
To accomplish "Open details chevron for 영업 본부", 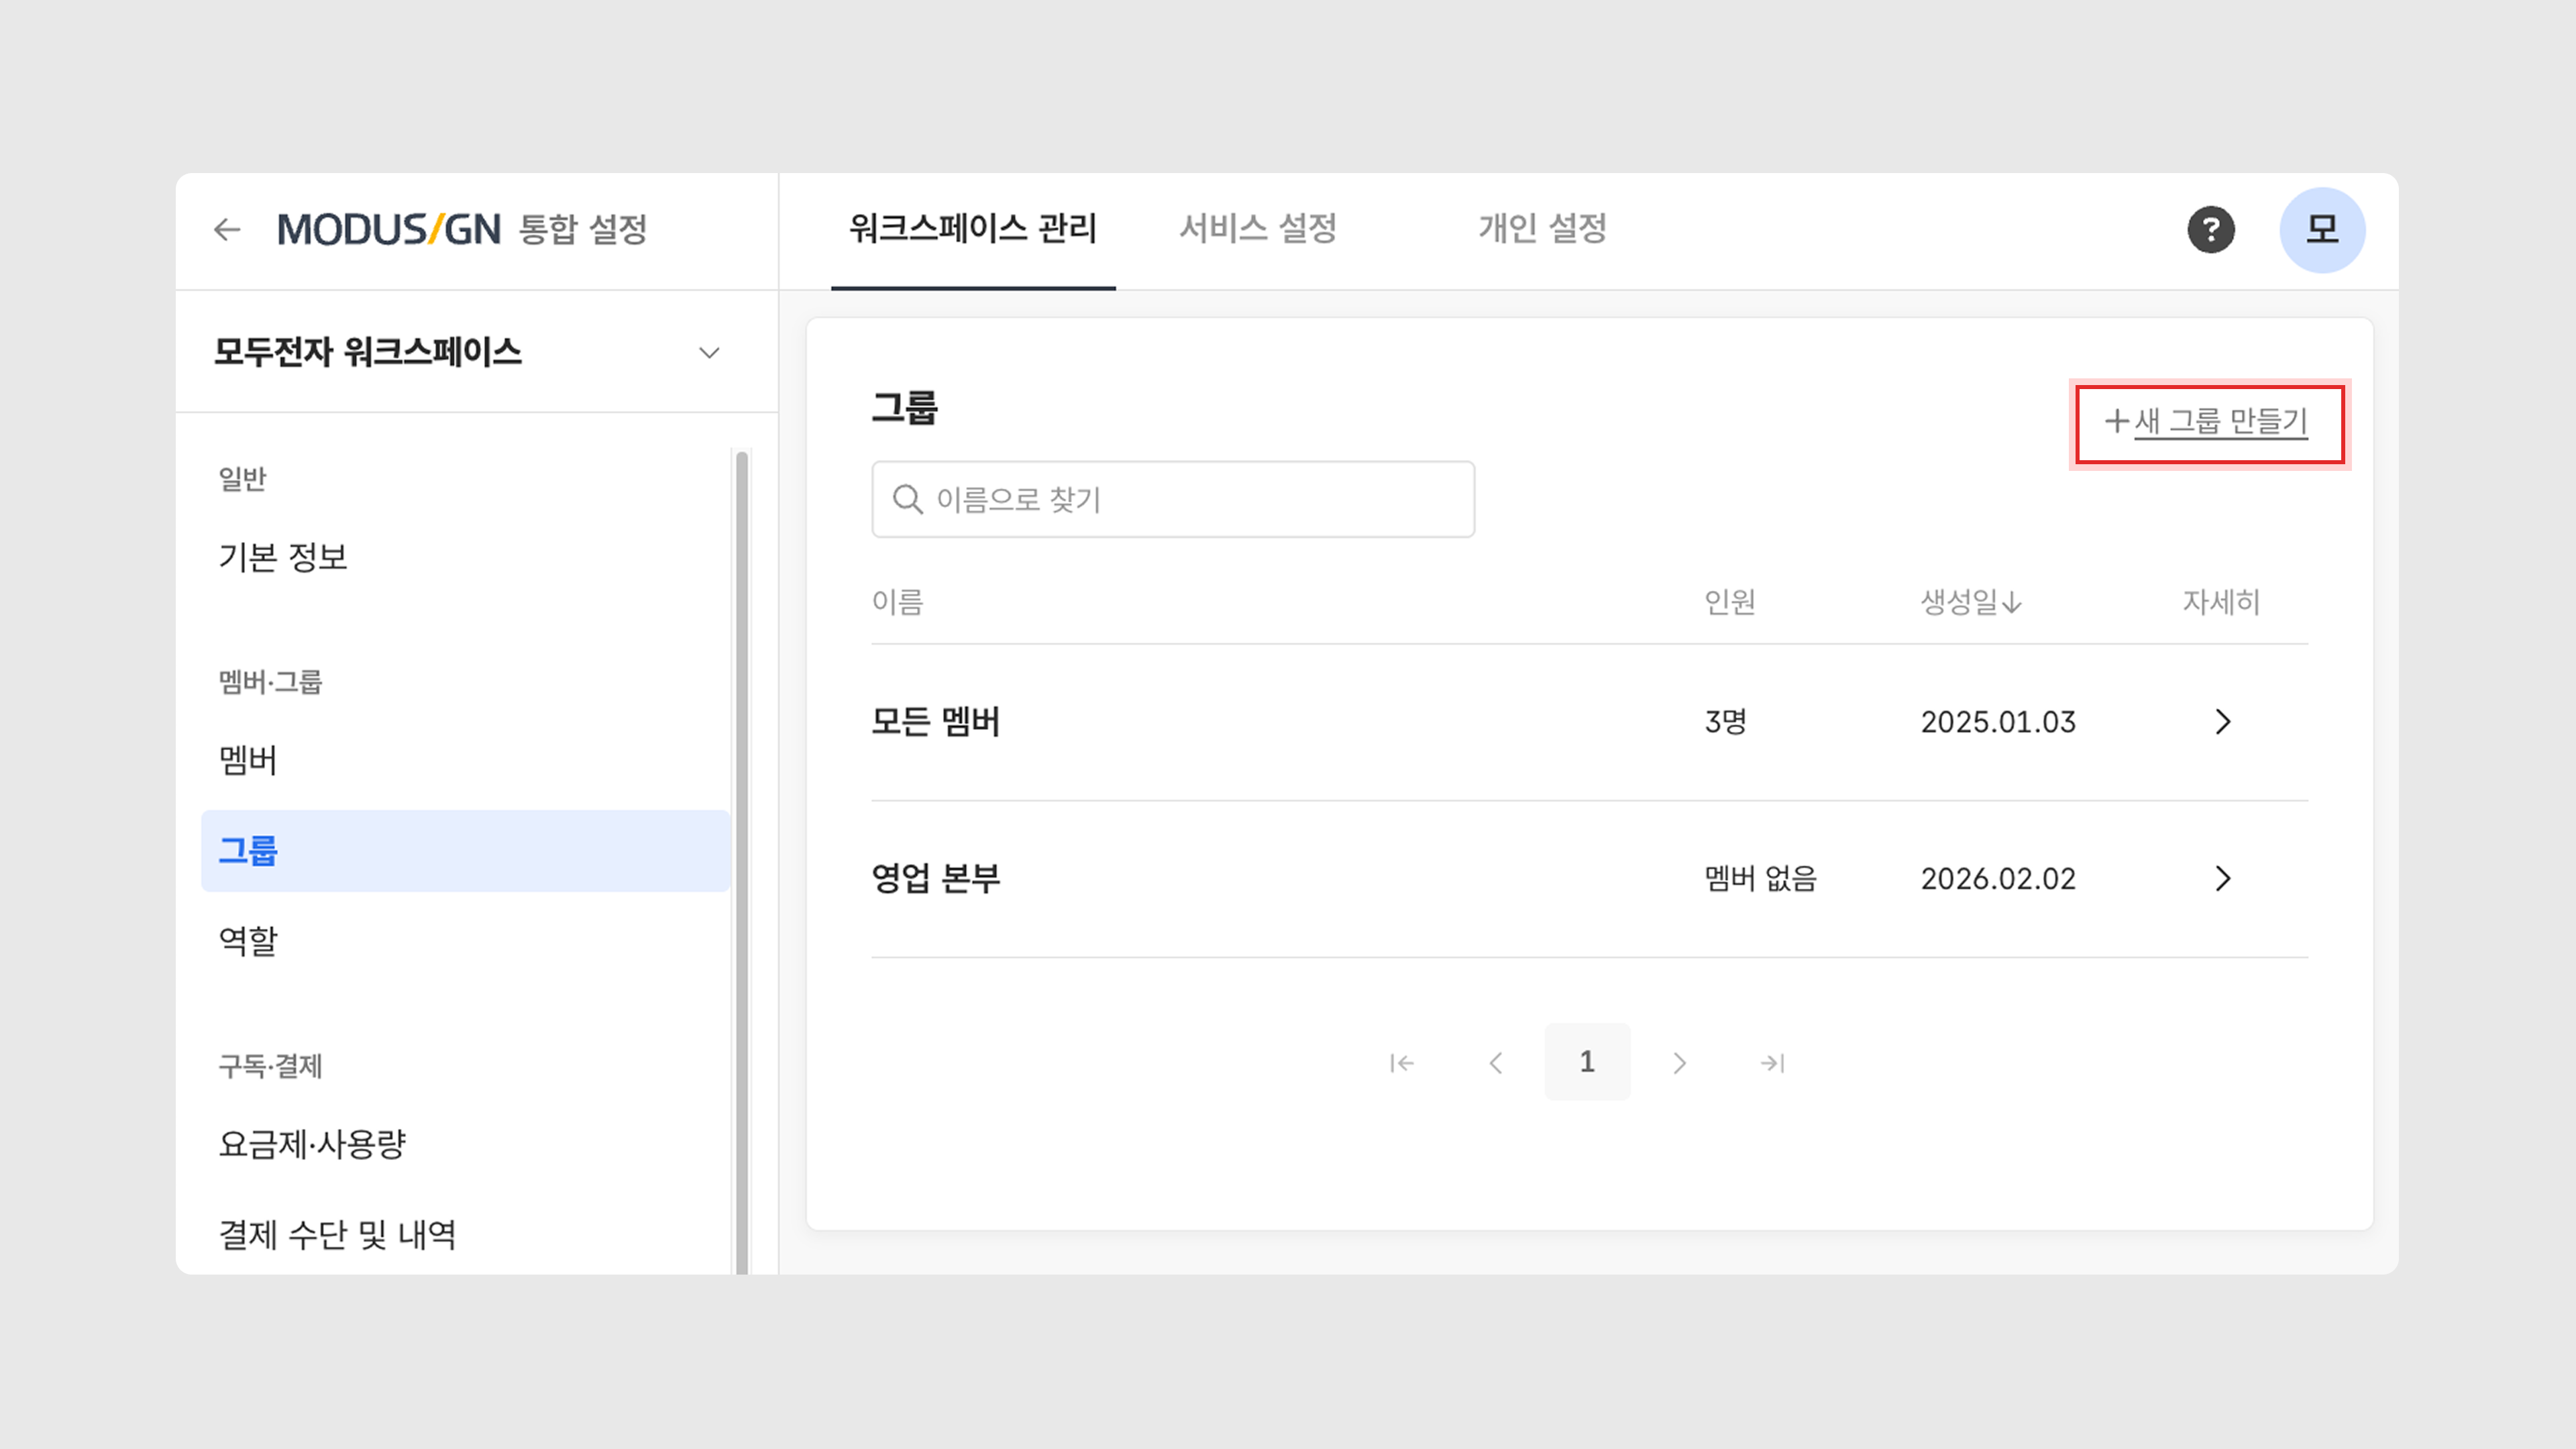I will 2222,879.
